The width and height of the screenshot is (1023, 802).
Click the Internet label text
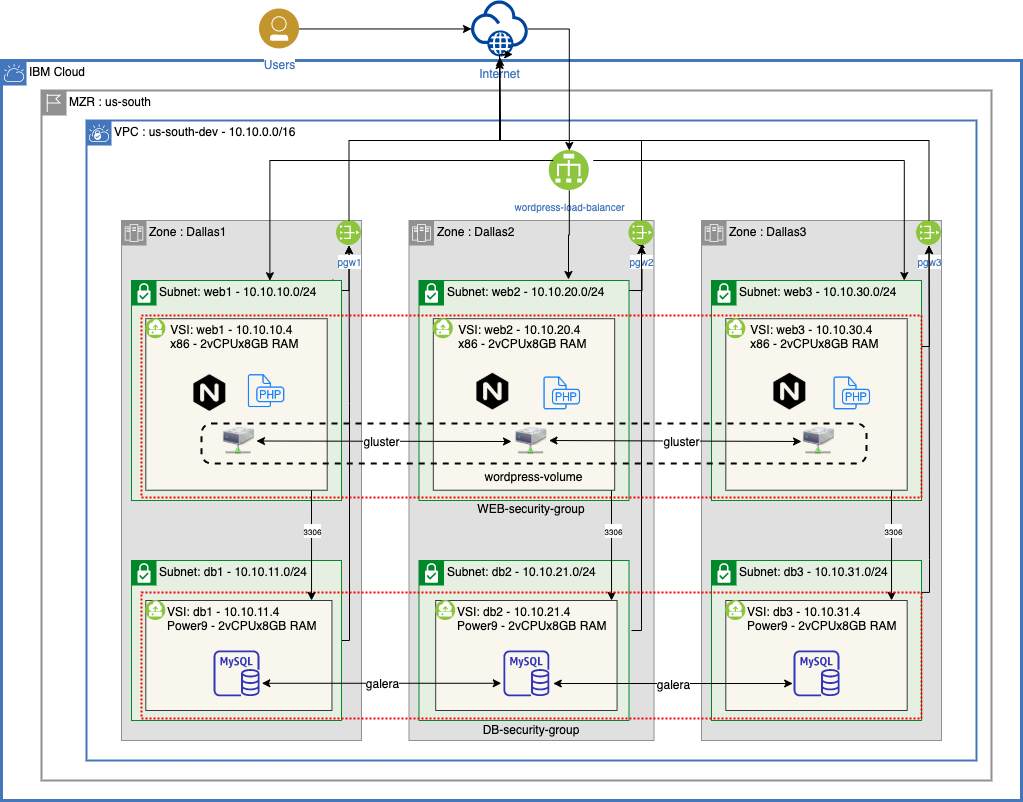pos(500,74)
